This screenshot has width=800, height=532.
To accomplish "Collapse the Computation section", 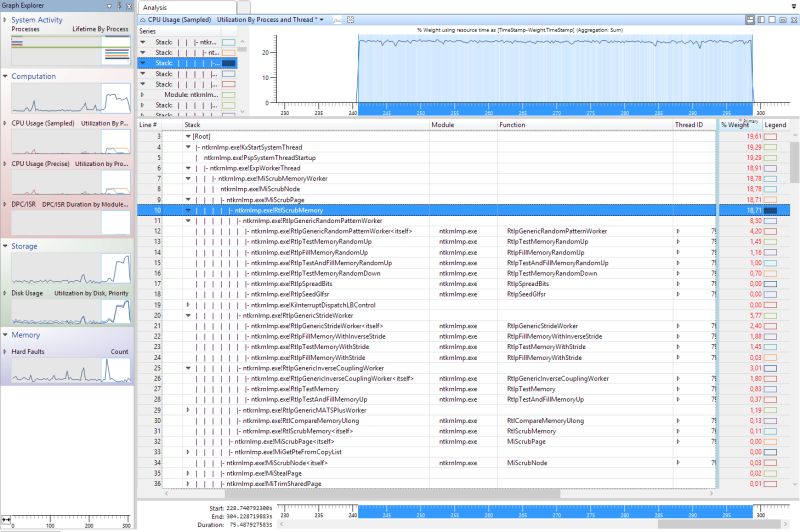I will (5, 76).
